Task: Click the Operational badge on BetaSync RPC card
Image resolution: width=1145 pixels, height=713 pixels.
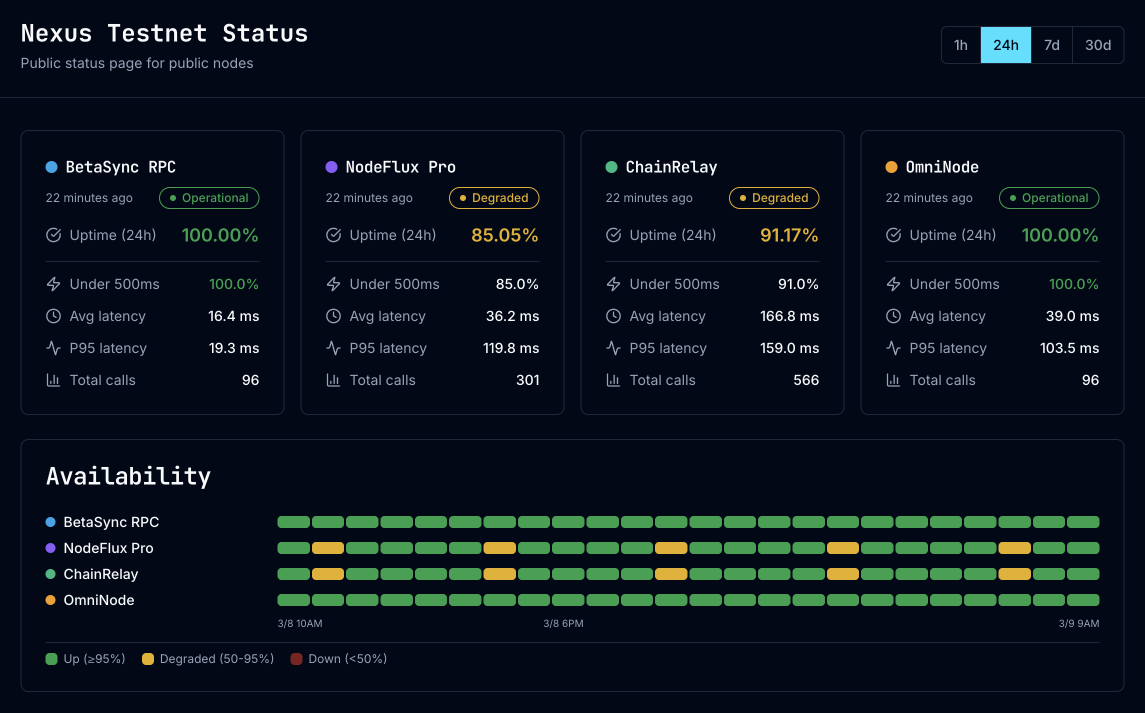Action: pyautogui.click(x=210, y=198)
